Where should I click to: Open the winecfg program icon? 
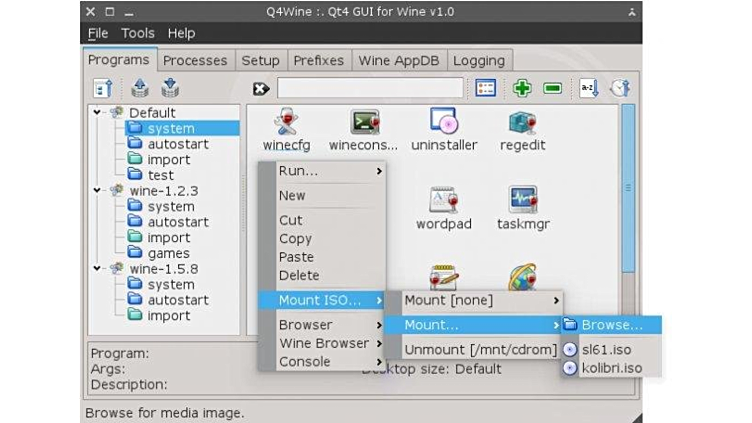287,123
